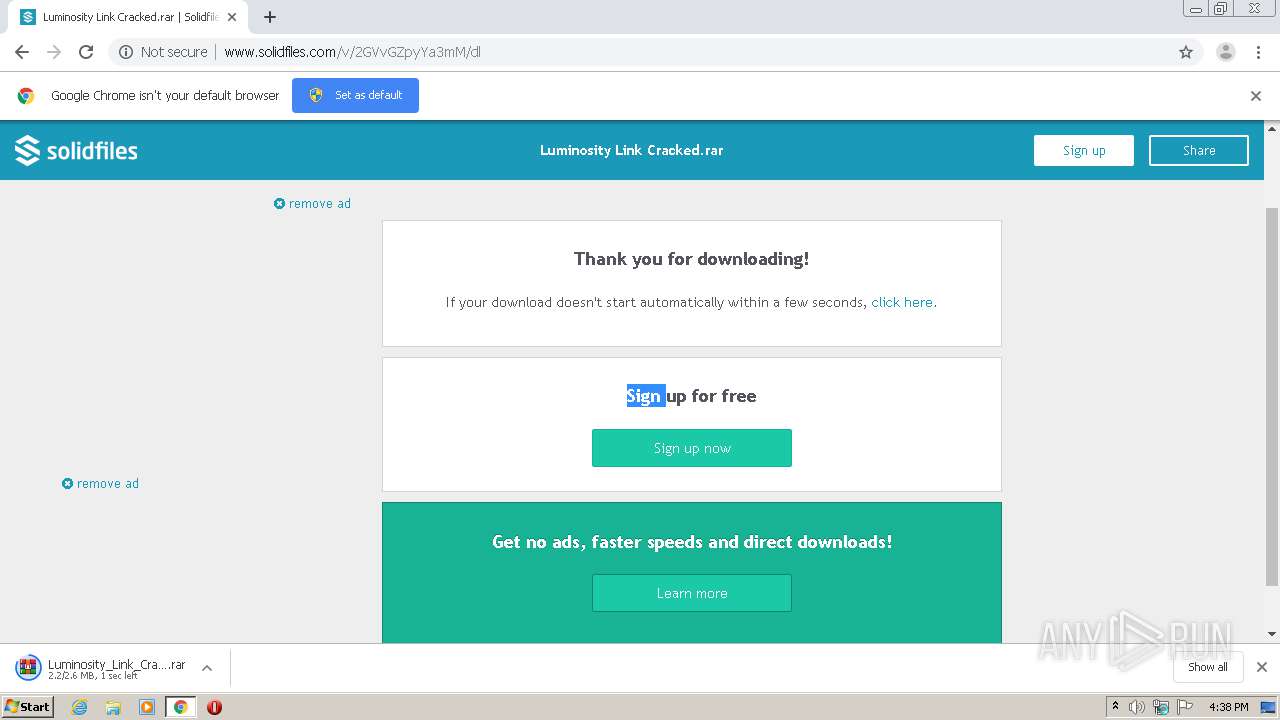Screen dimensions: 1280x720
Task: Open a new tab with the plus button
Action: [x=270, y=17]
